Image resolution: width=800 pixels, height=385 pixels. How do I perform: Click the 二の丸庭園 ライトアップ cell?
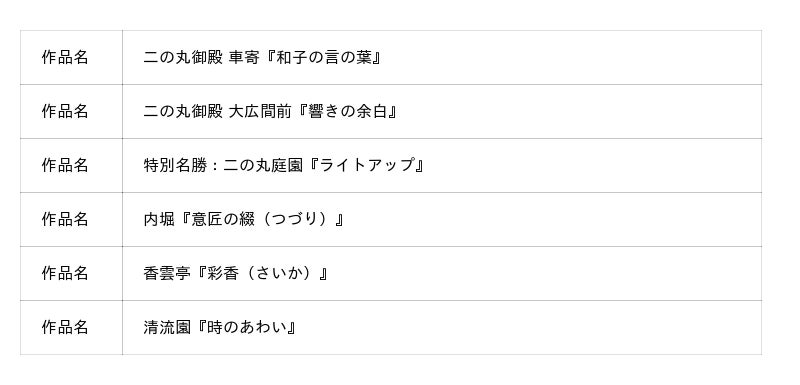pos(442,165)
